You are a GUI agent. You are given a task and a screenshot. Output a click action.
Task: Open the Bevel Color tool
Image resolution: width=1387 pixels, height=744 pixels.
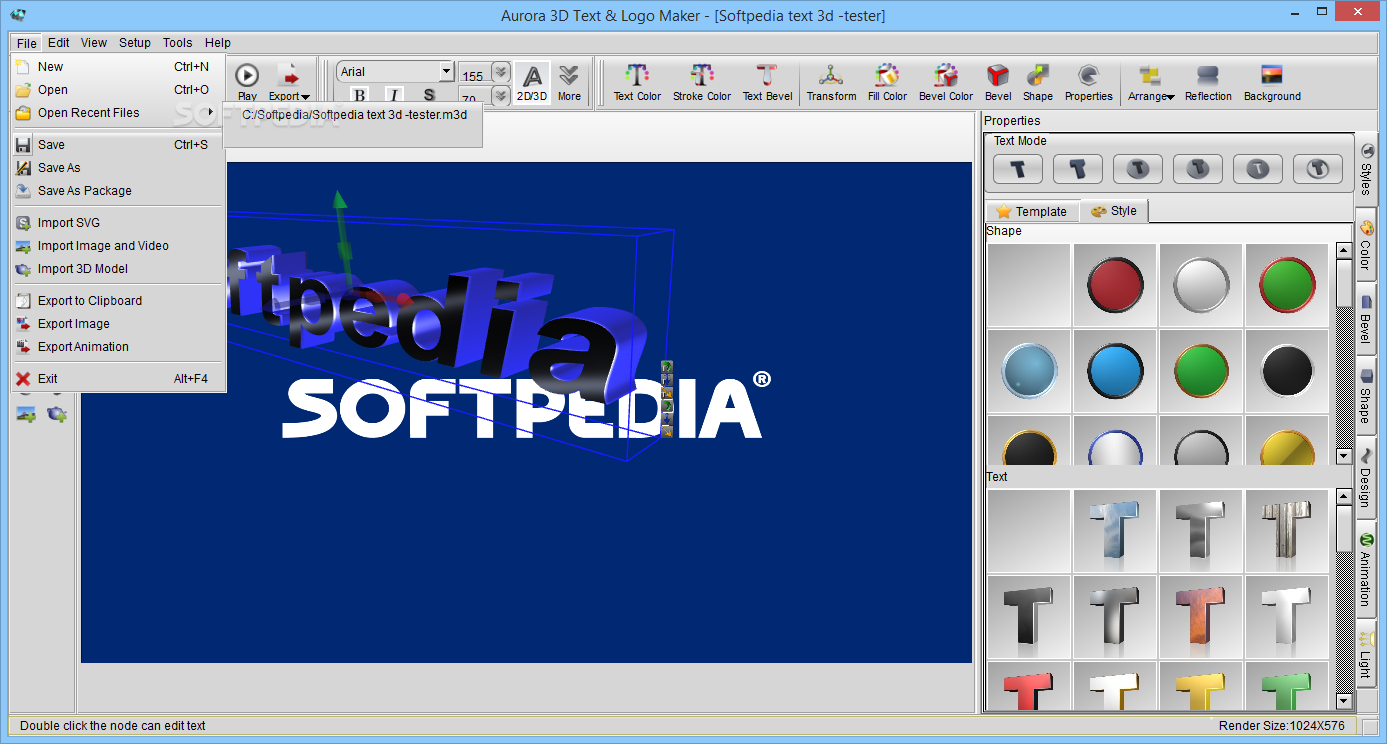946,82
